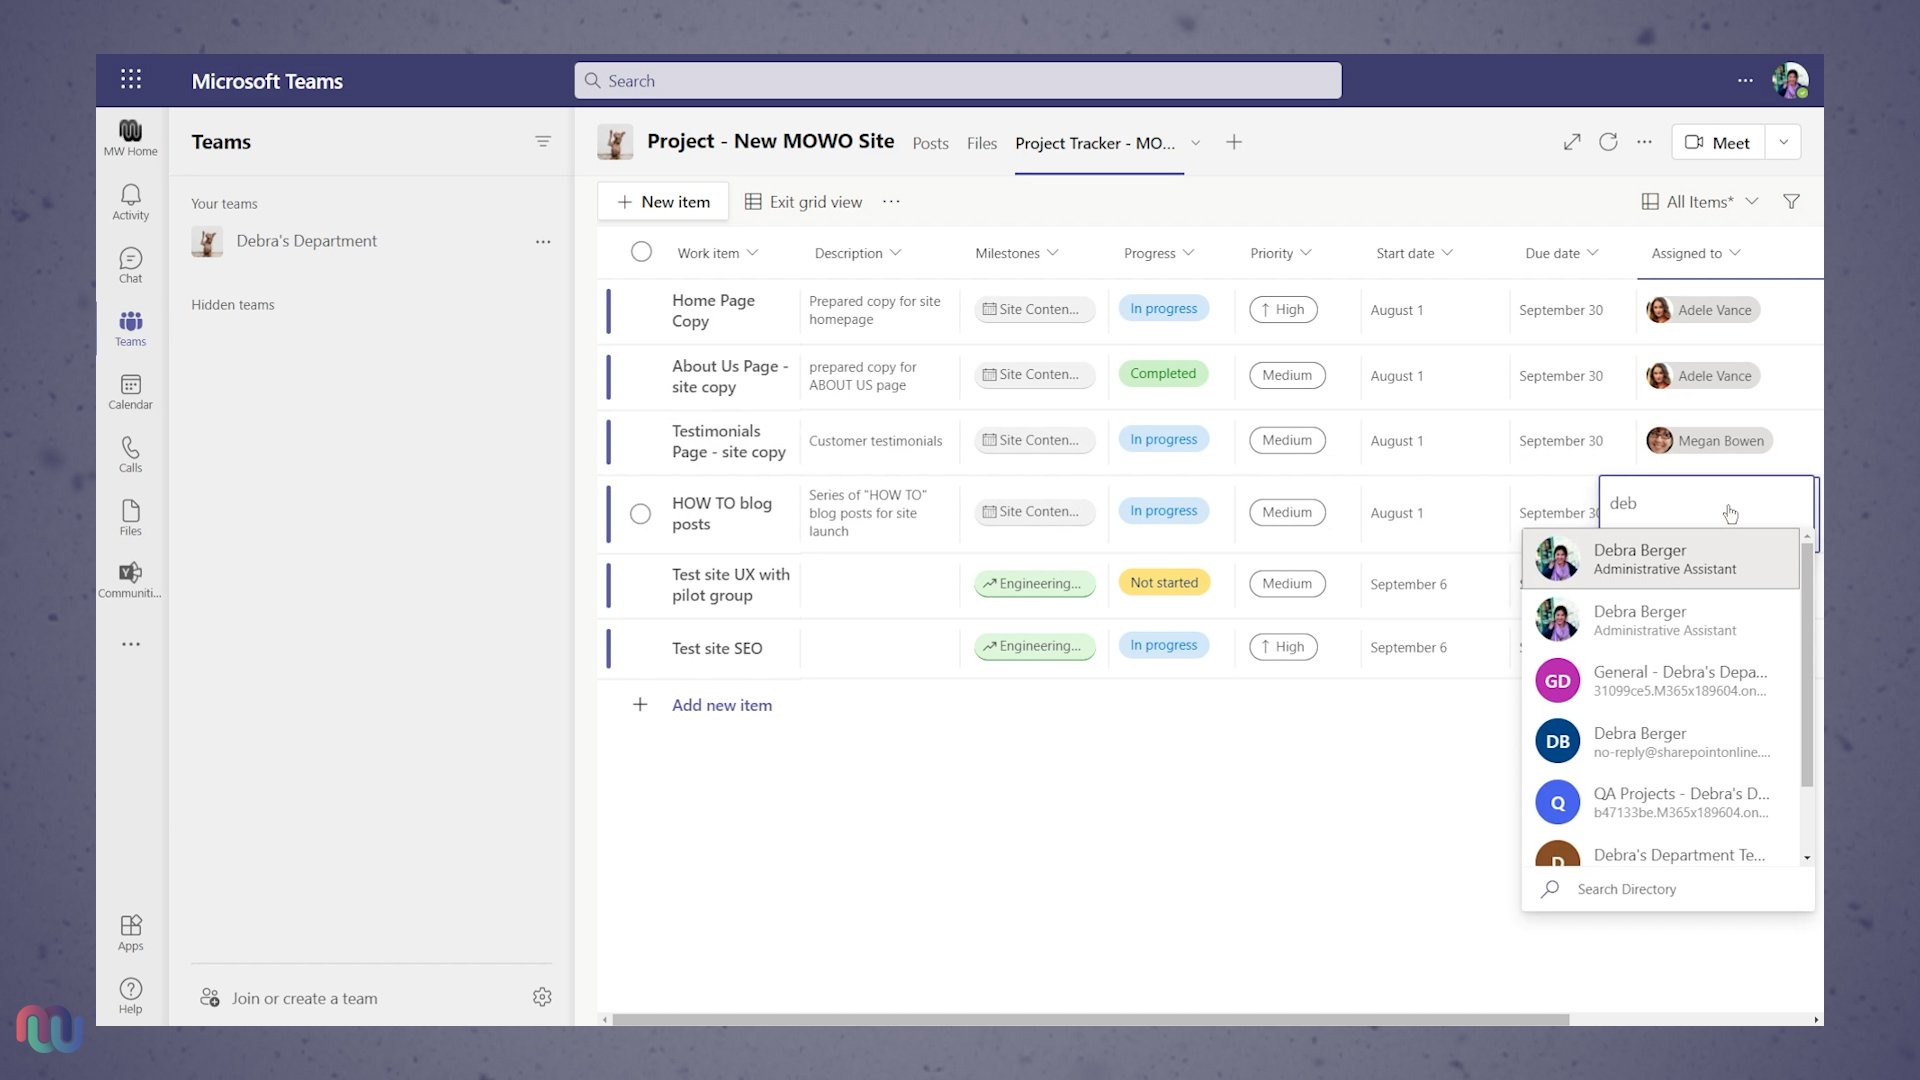
Task: Open the Calls phone icon
Action: click(x=131, y=455)
